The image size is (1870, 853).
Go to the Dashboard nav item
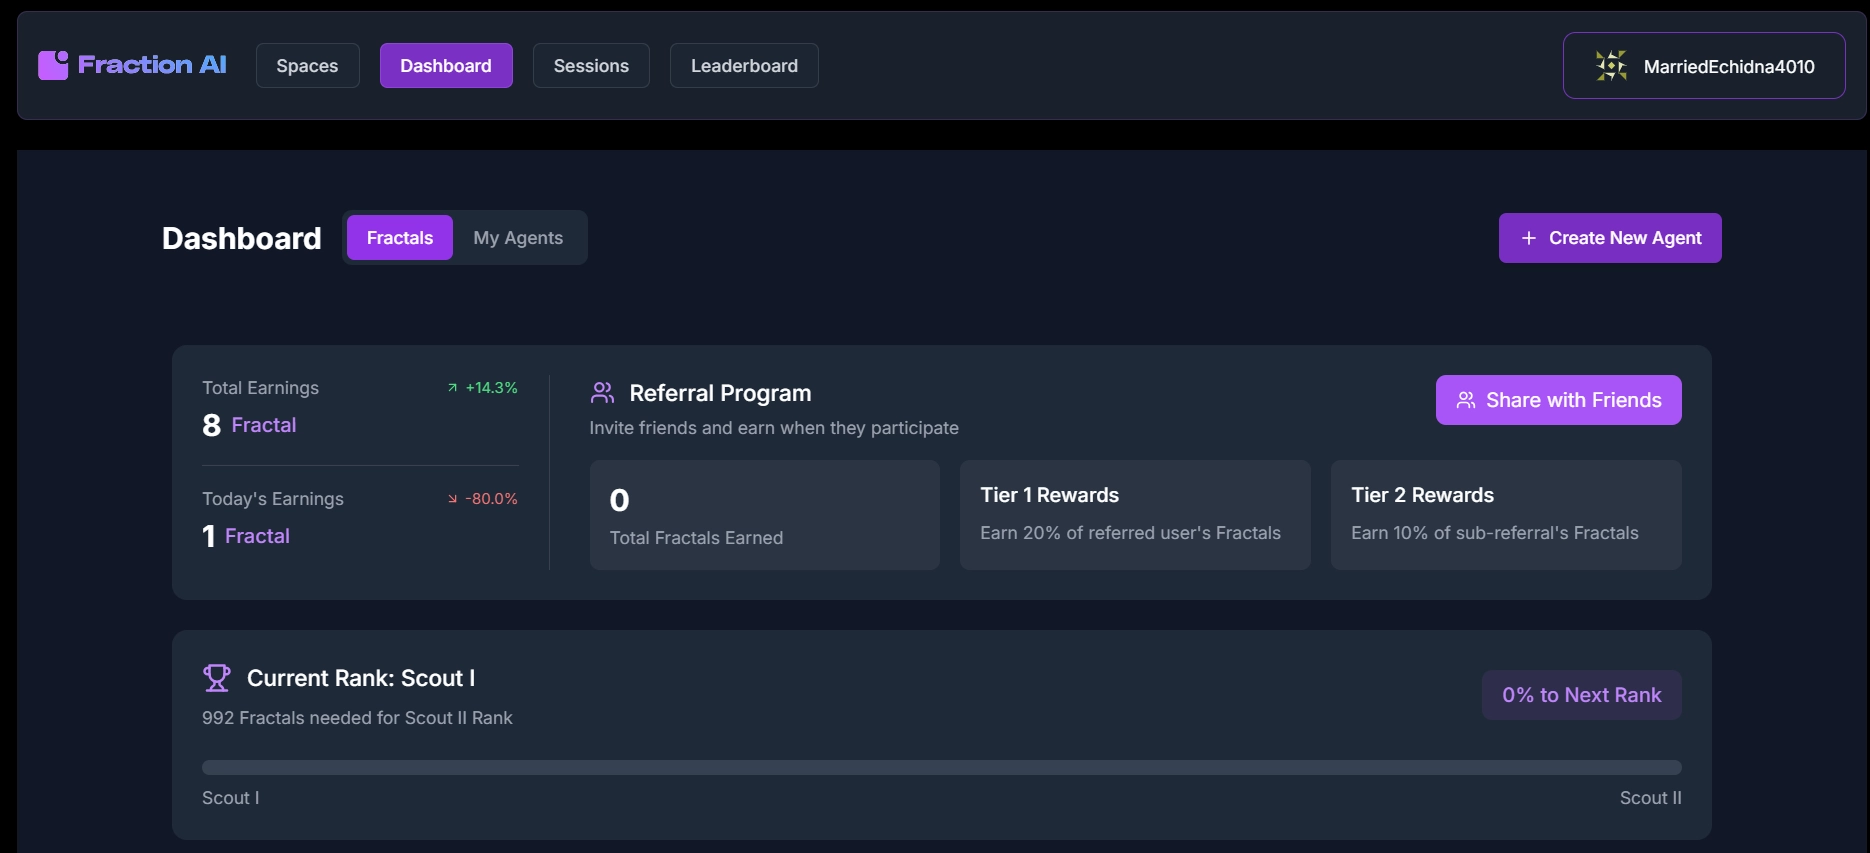[446, 66]
